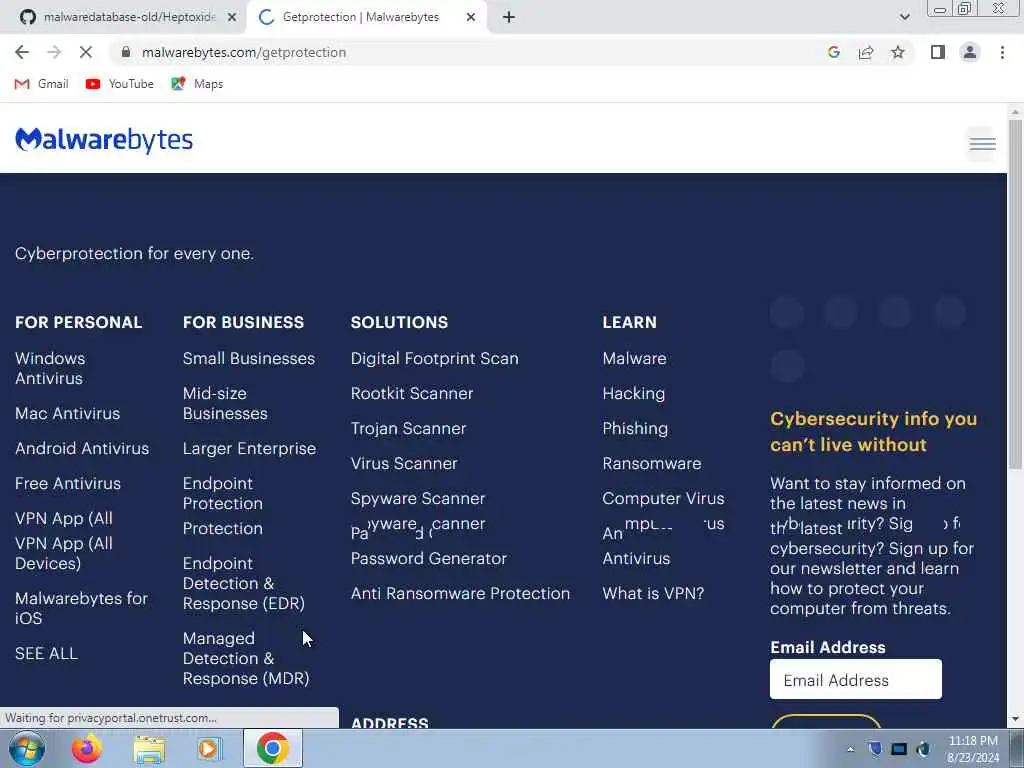Open Small Businesses link
The height and width of the screenshot is (768, 1024).
[x=249, y=359]
